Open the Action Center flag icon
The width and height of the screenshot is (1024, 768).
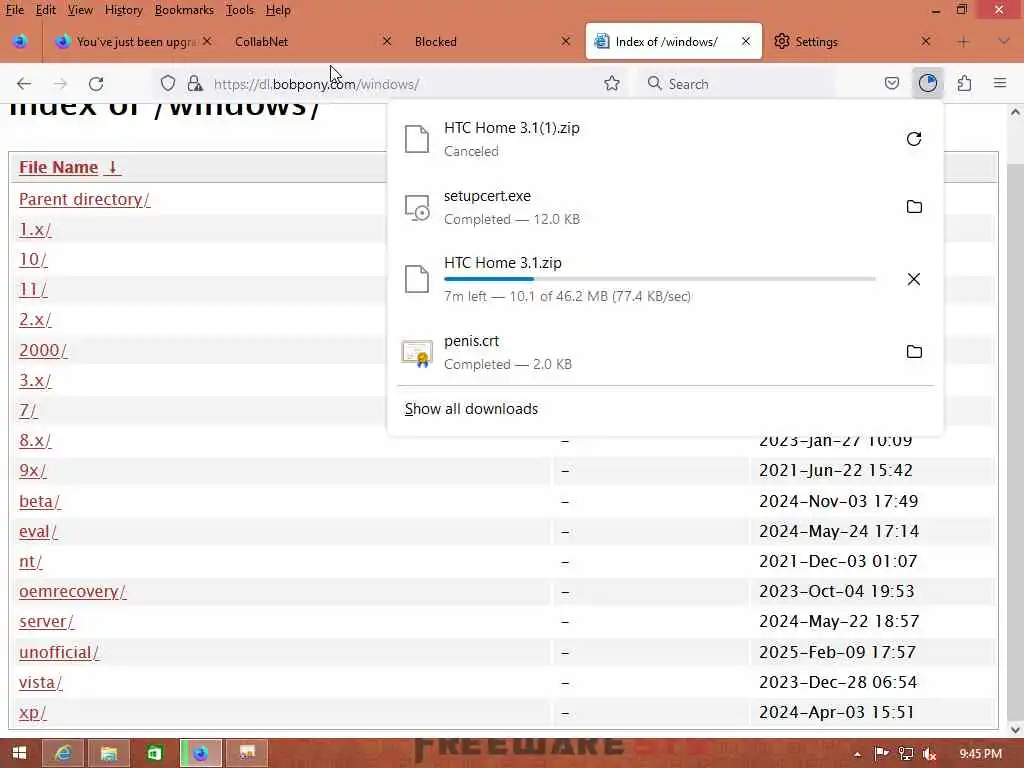[x=881, y=754]
